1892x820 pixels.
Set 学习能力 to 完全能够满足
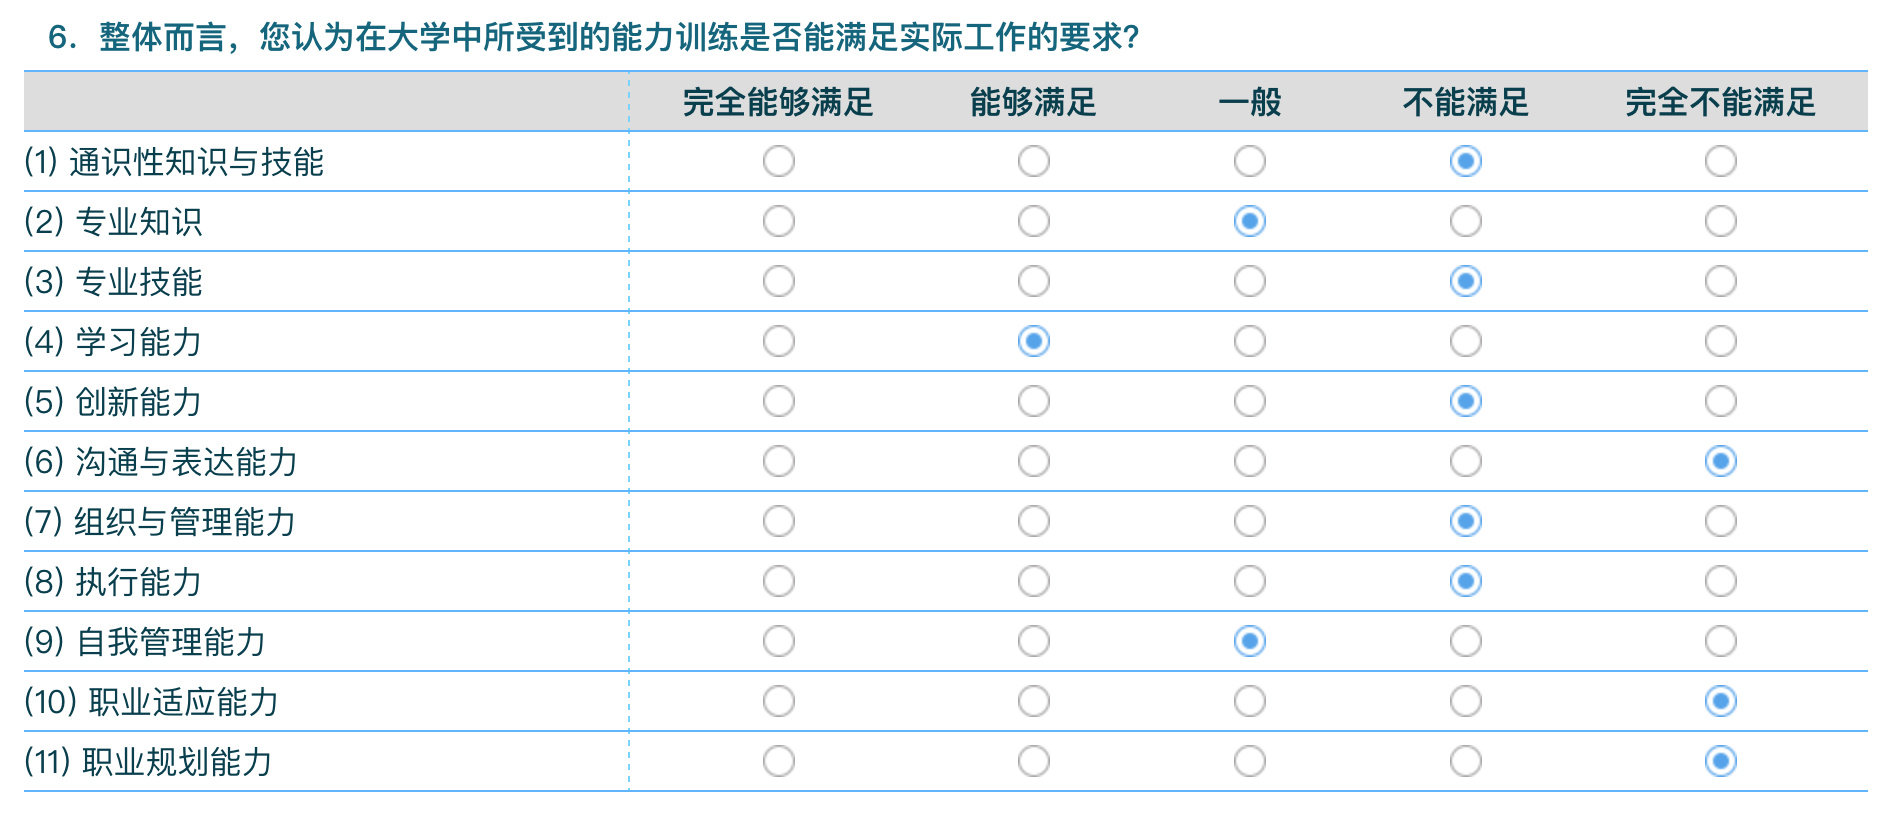(x=778, y=341)
